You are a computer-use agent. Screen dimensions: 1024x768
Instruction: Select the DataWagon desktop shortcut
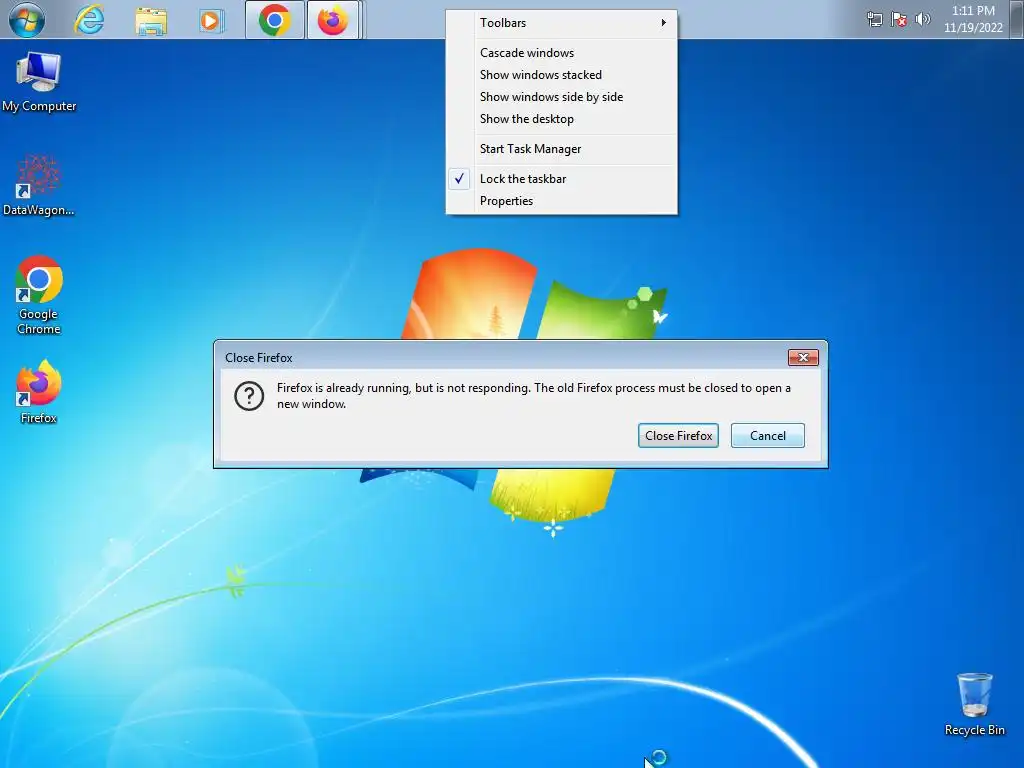coord(38,185)
